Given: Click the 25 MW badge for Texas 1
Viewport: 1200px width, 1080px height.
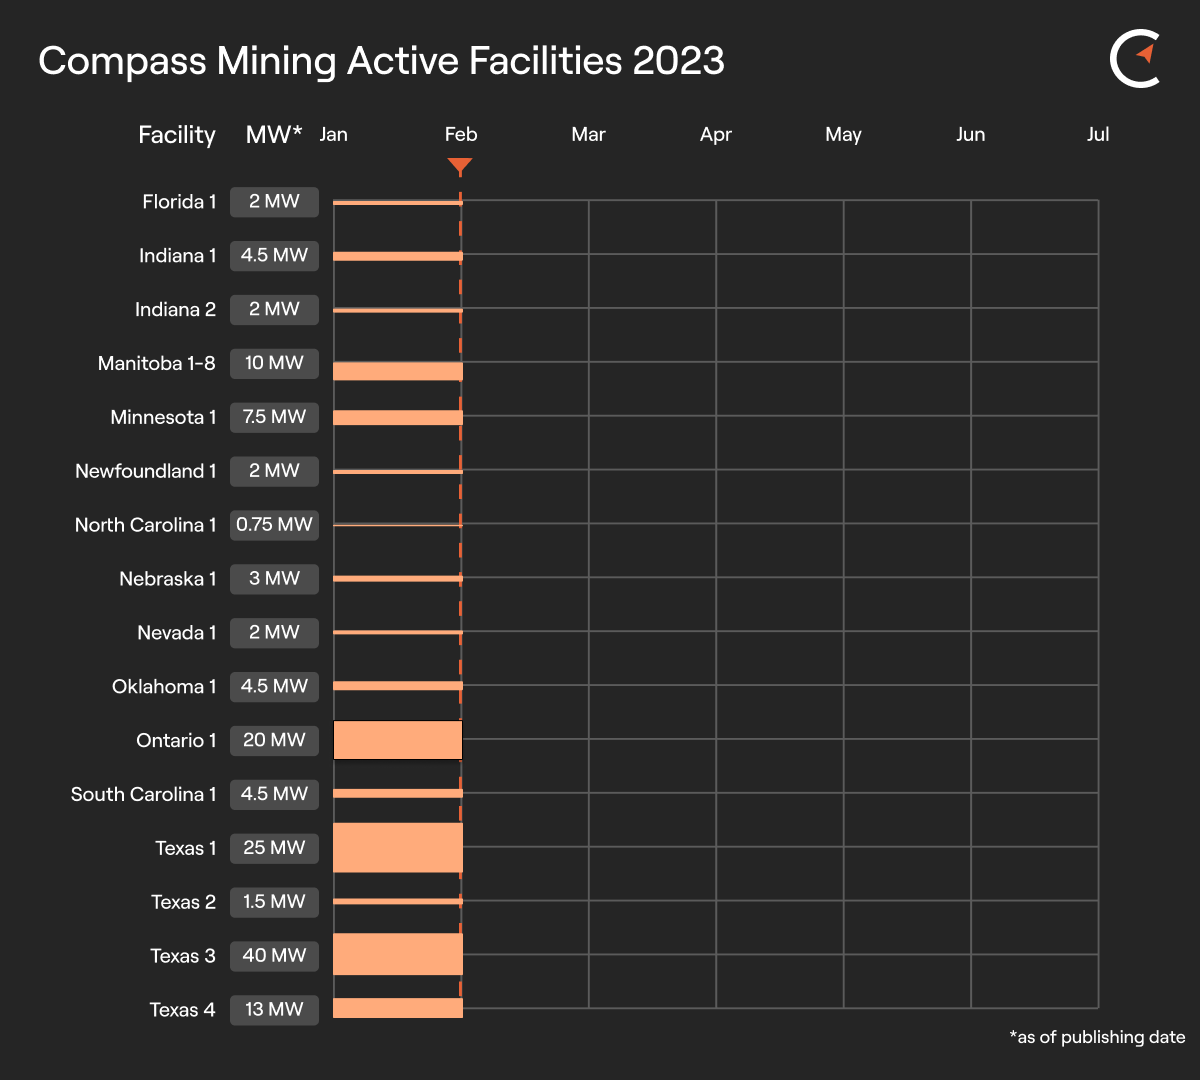Looking at the screenshot, I should pos(274,849).
